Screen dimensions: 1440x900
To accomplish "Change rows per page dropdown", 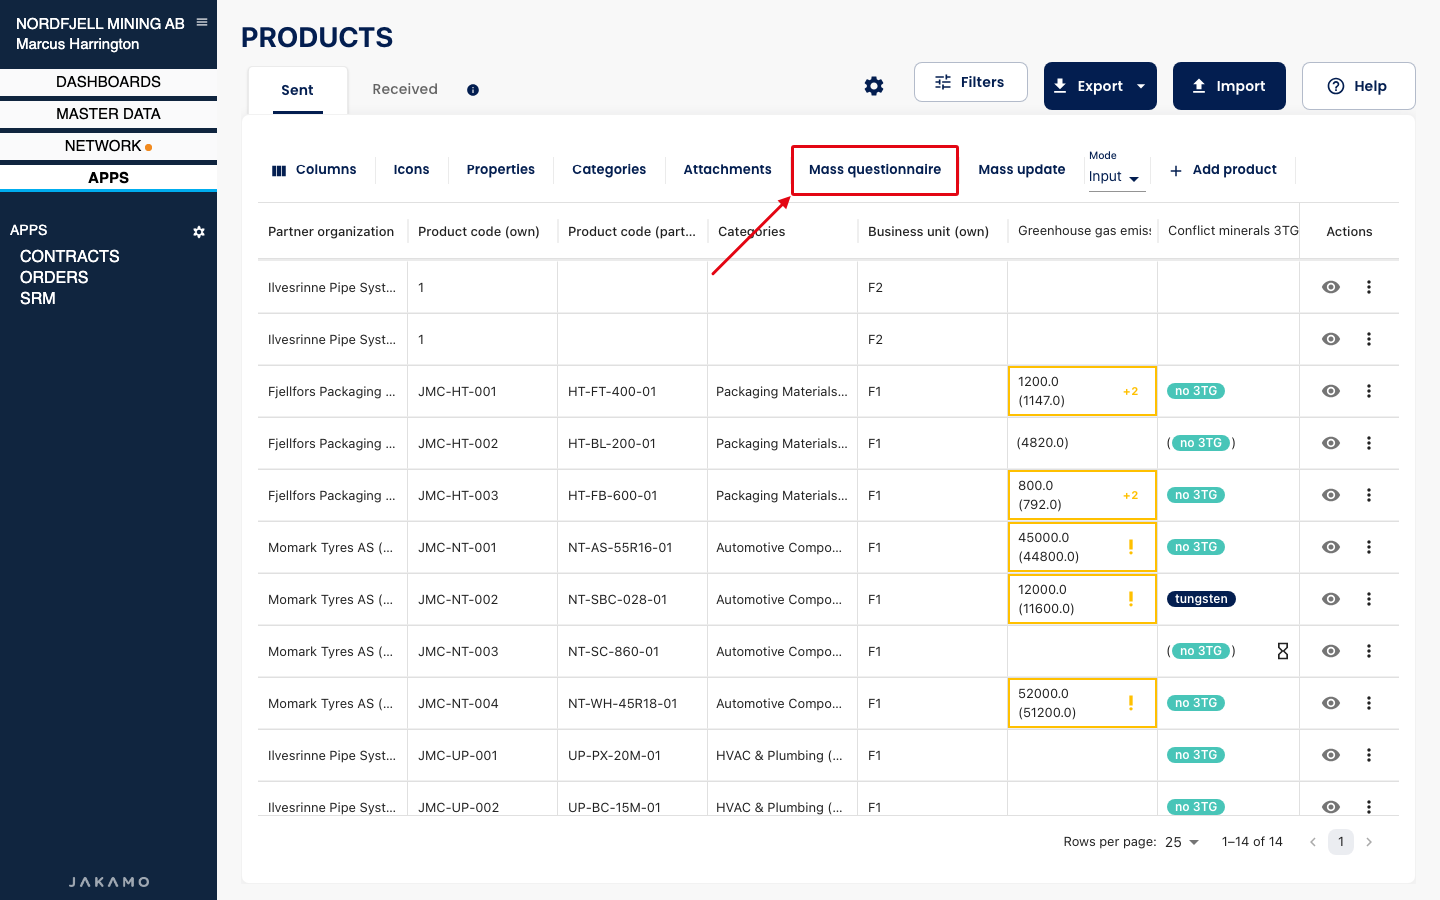I will click(x=1181, y=842).
